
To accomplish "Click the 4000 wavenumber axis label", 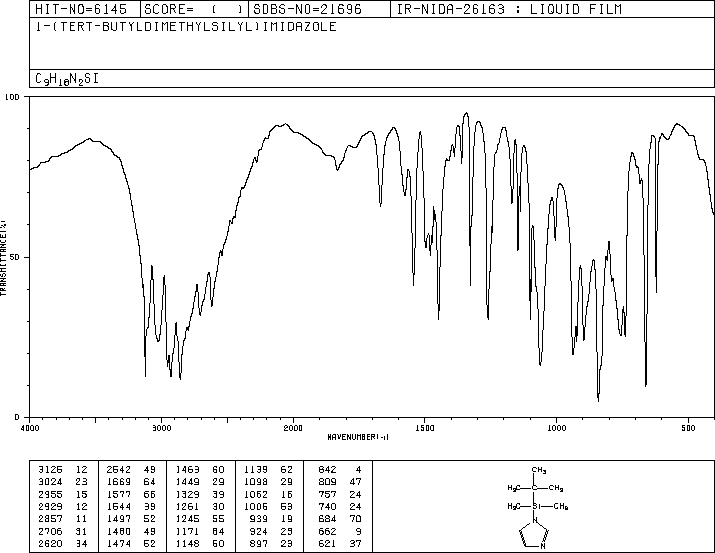I will (30, 428).
